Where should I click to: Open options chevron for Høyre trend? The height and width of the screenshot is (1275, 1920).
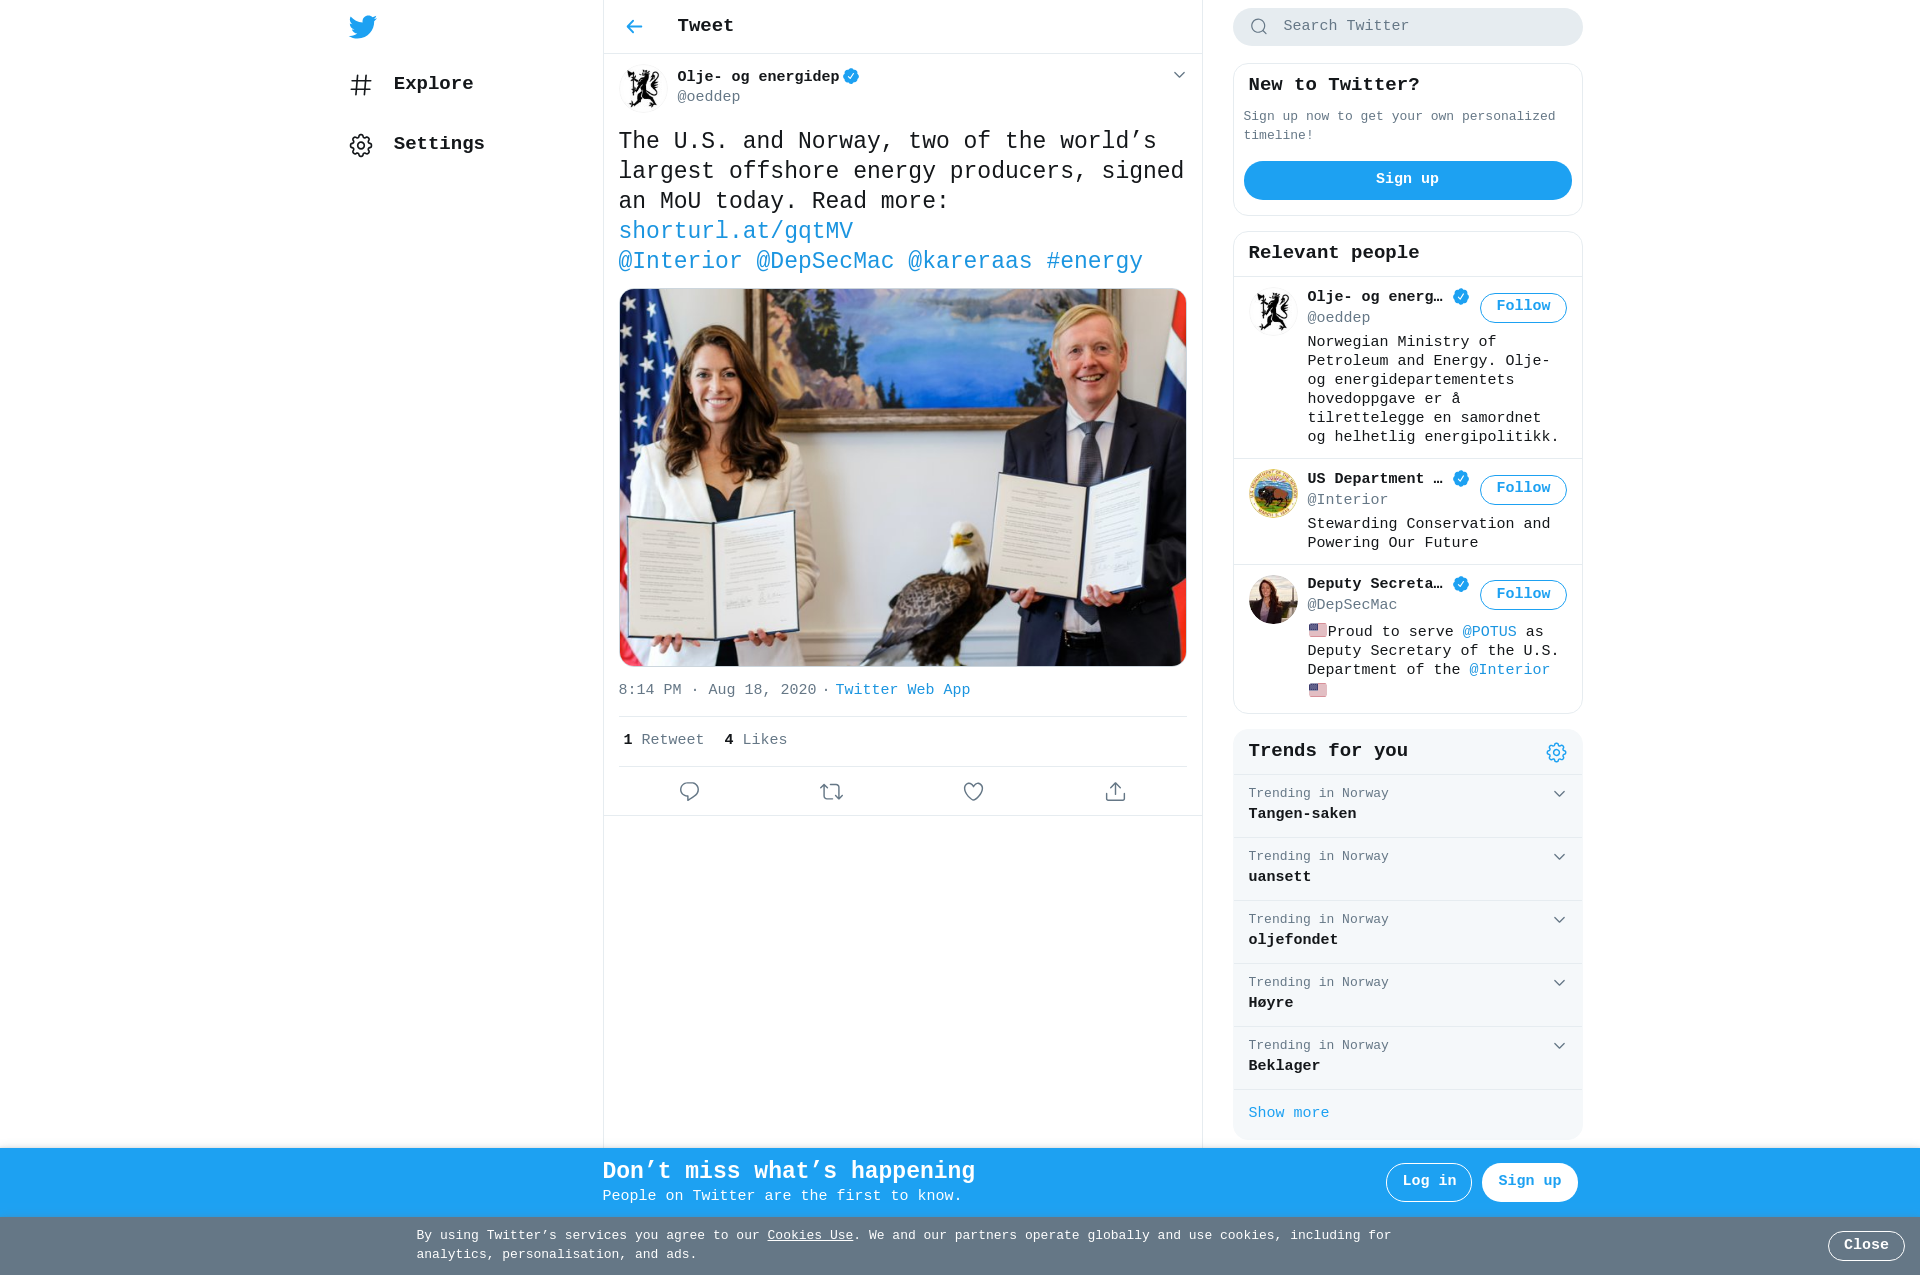point(1559,983)
